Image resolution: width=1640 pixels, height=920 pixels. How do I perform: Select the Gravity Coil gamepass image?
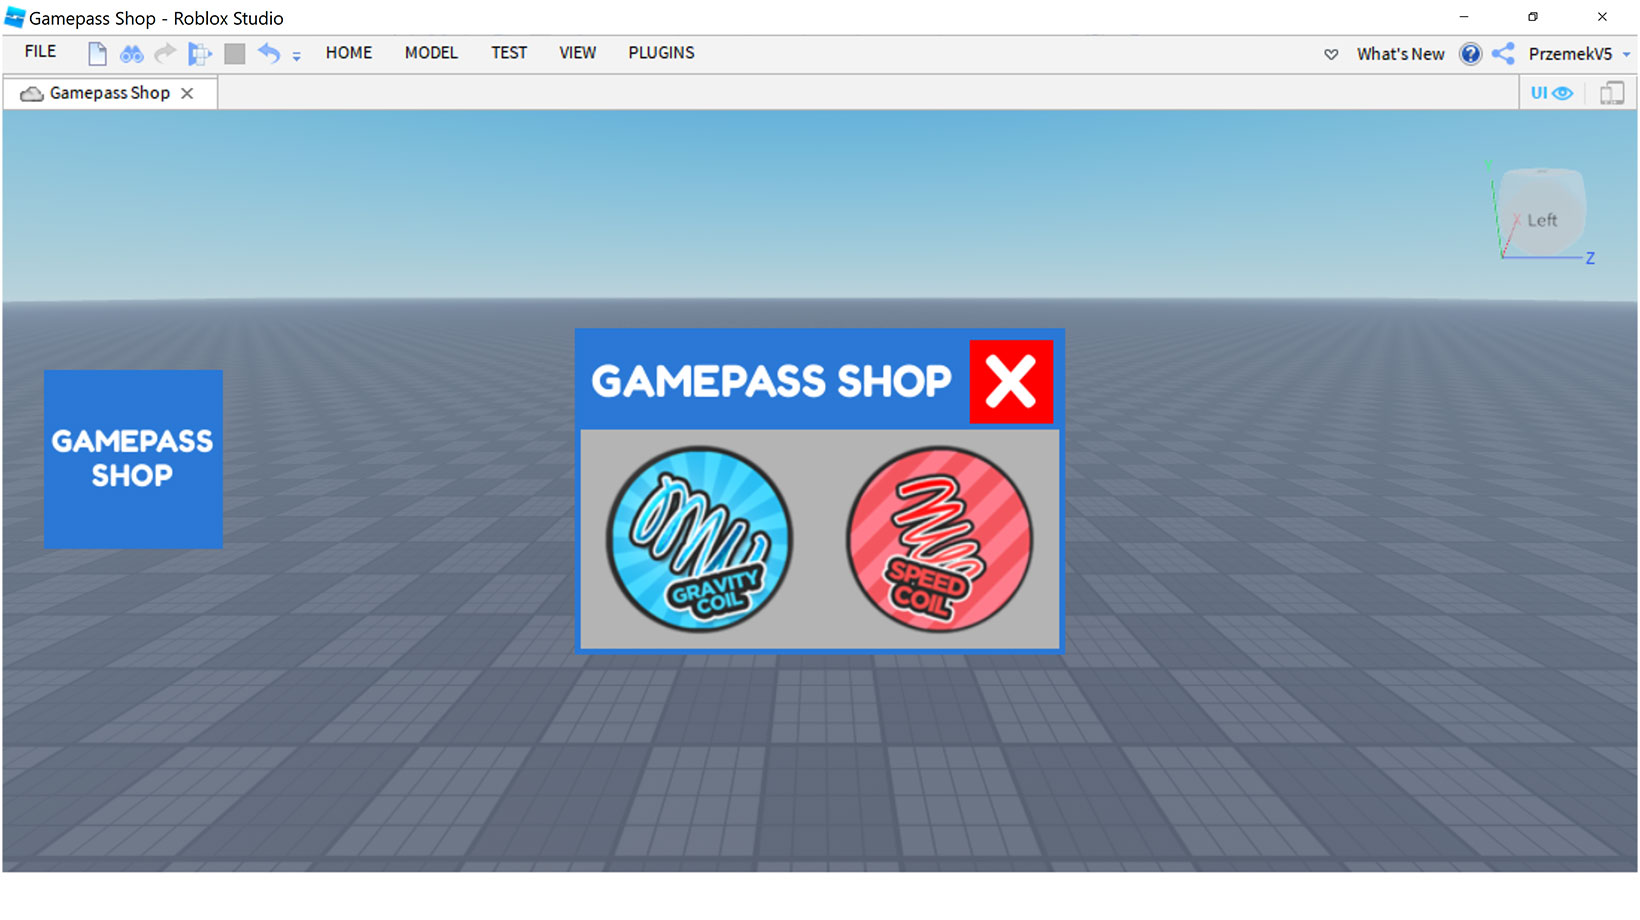pyautogui.click(x=700, y=539)
